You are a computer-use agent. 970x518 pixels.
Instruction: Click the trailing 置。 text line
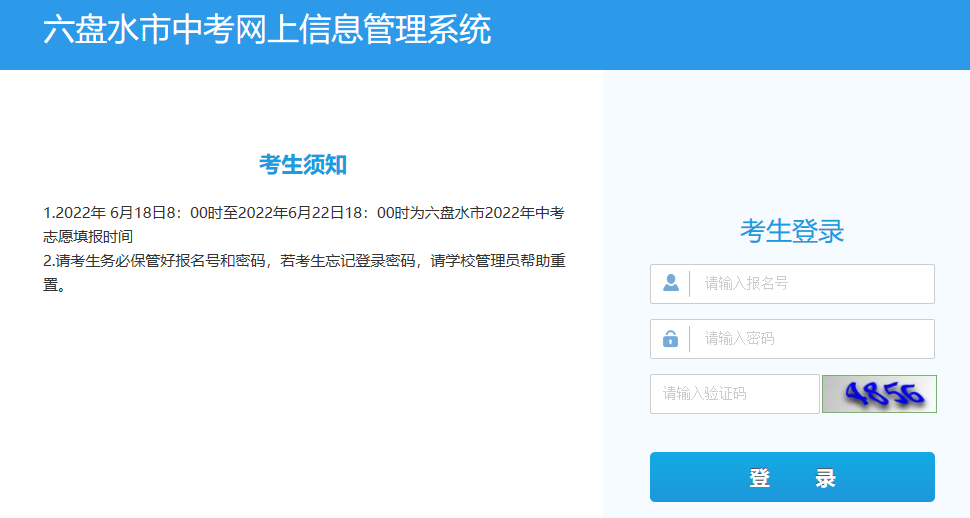[x=56, y=285]
